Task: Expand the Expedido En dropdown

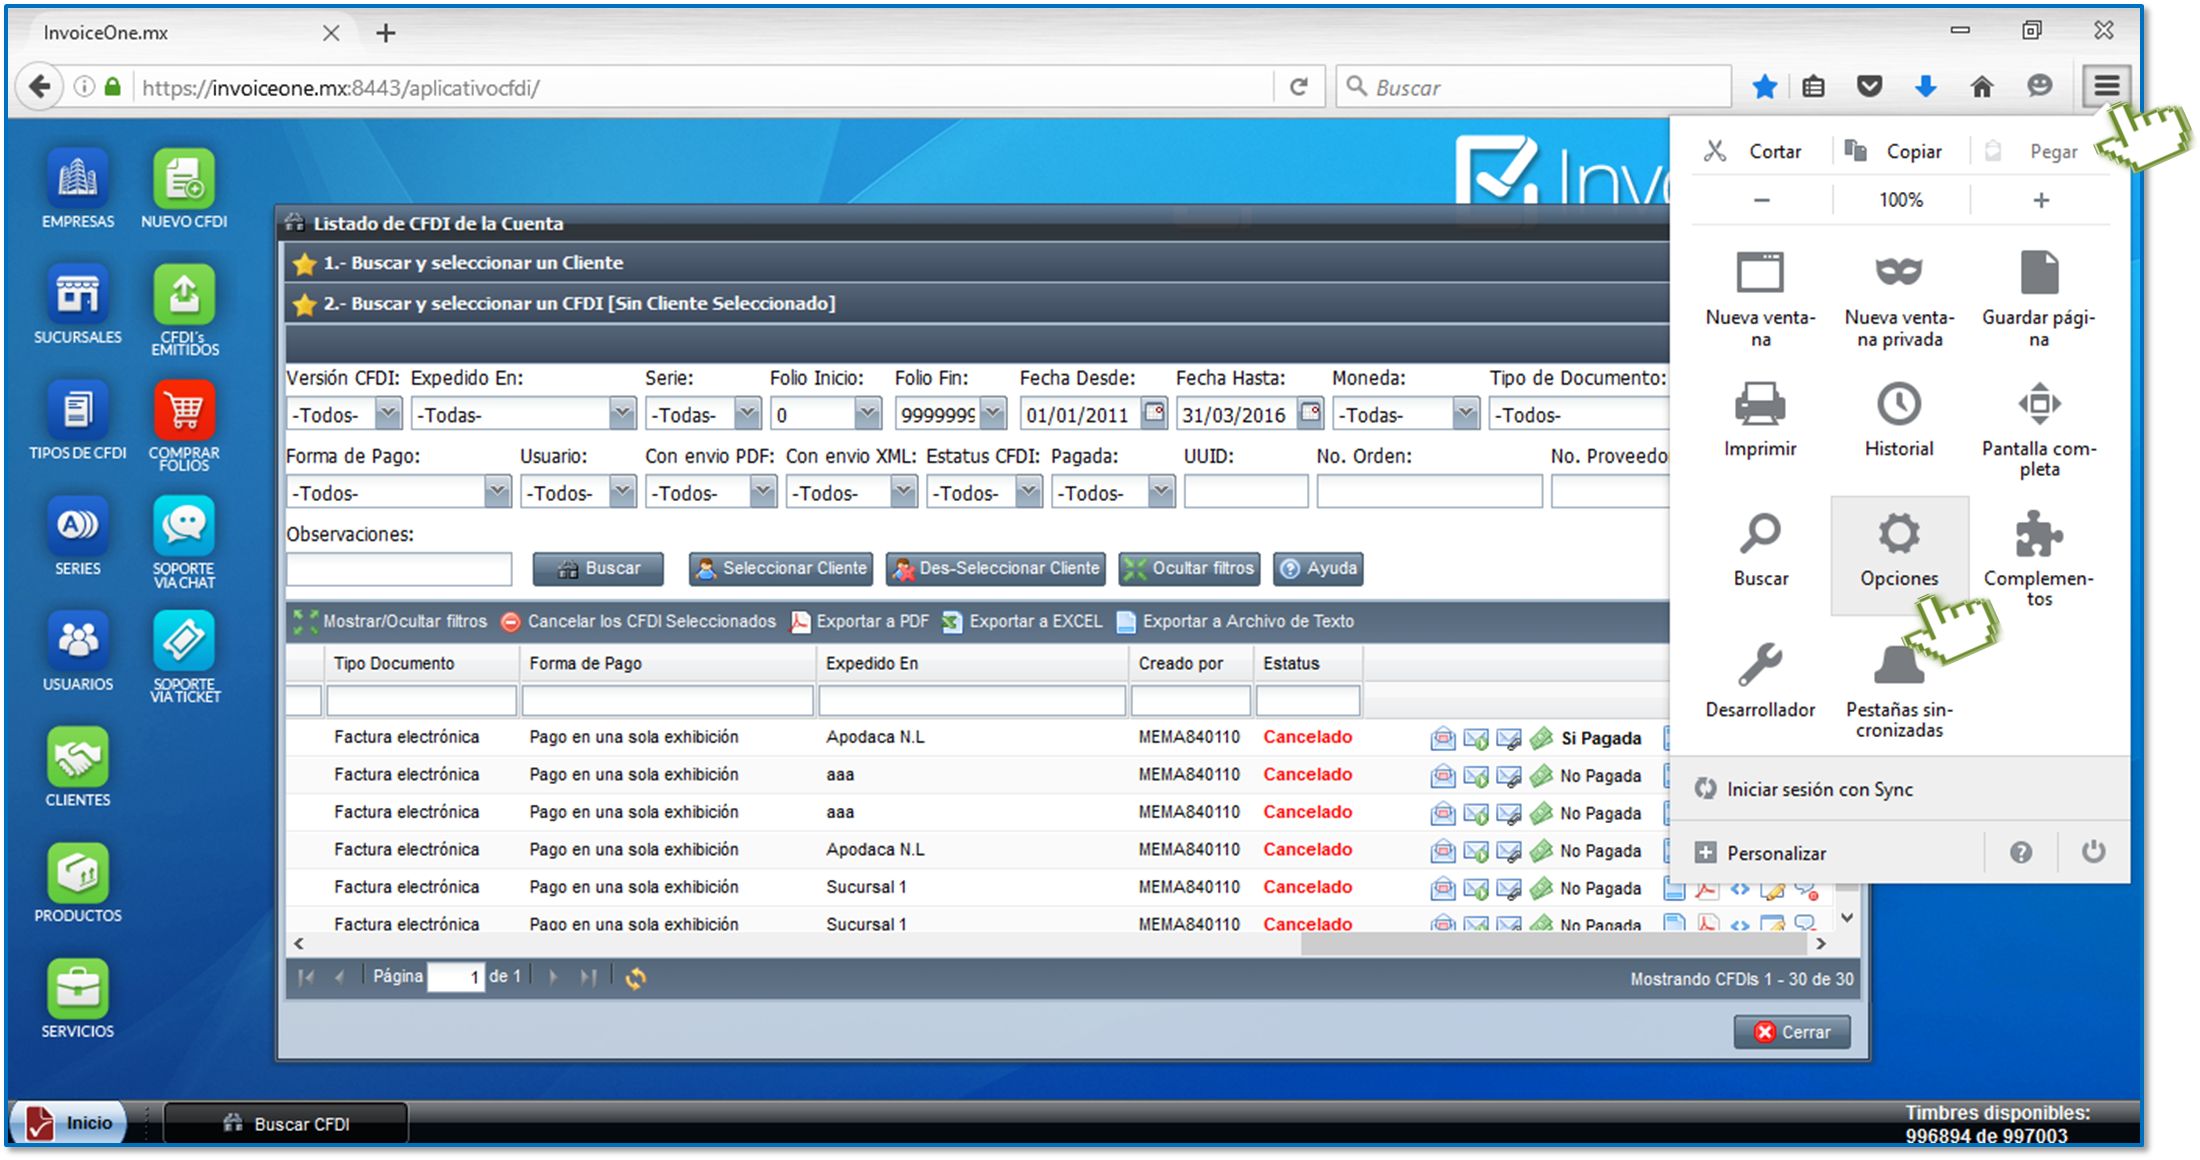Action: 622,413
